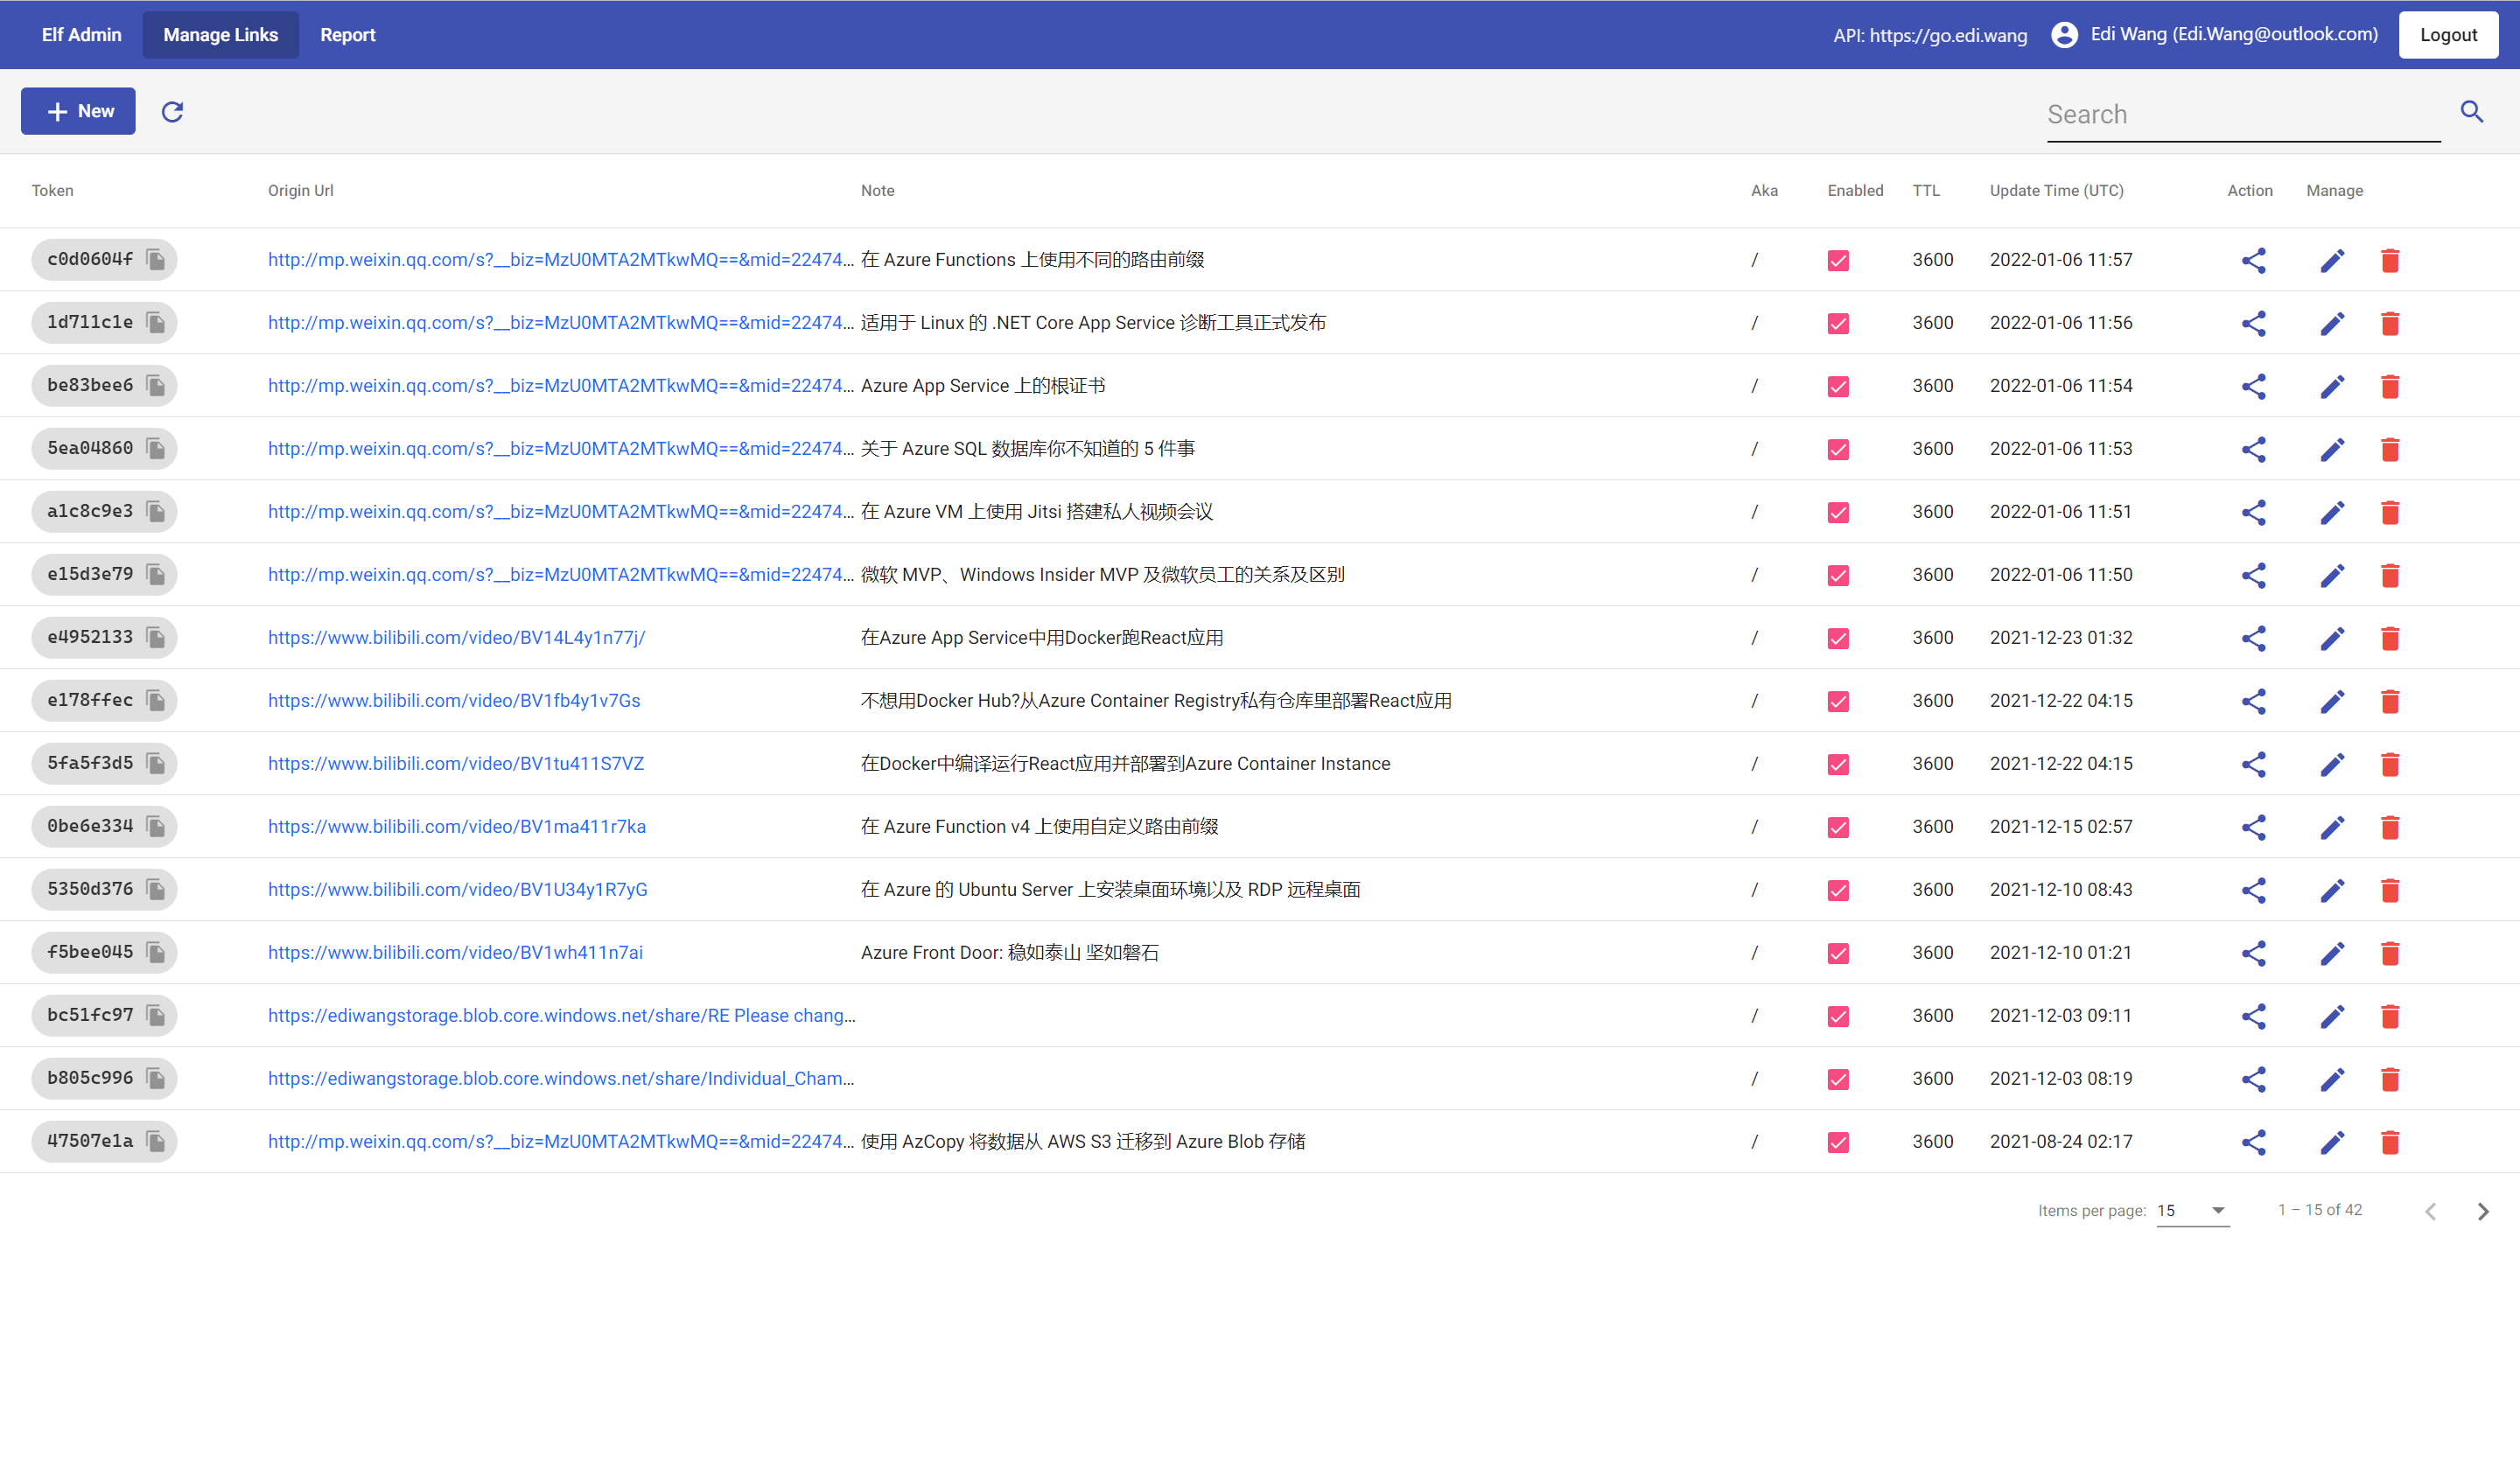Copy the token c0d0604f using its copy icon

click(x=155, y=259)
